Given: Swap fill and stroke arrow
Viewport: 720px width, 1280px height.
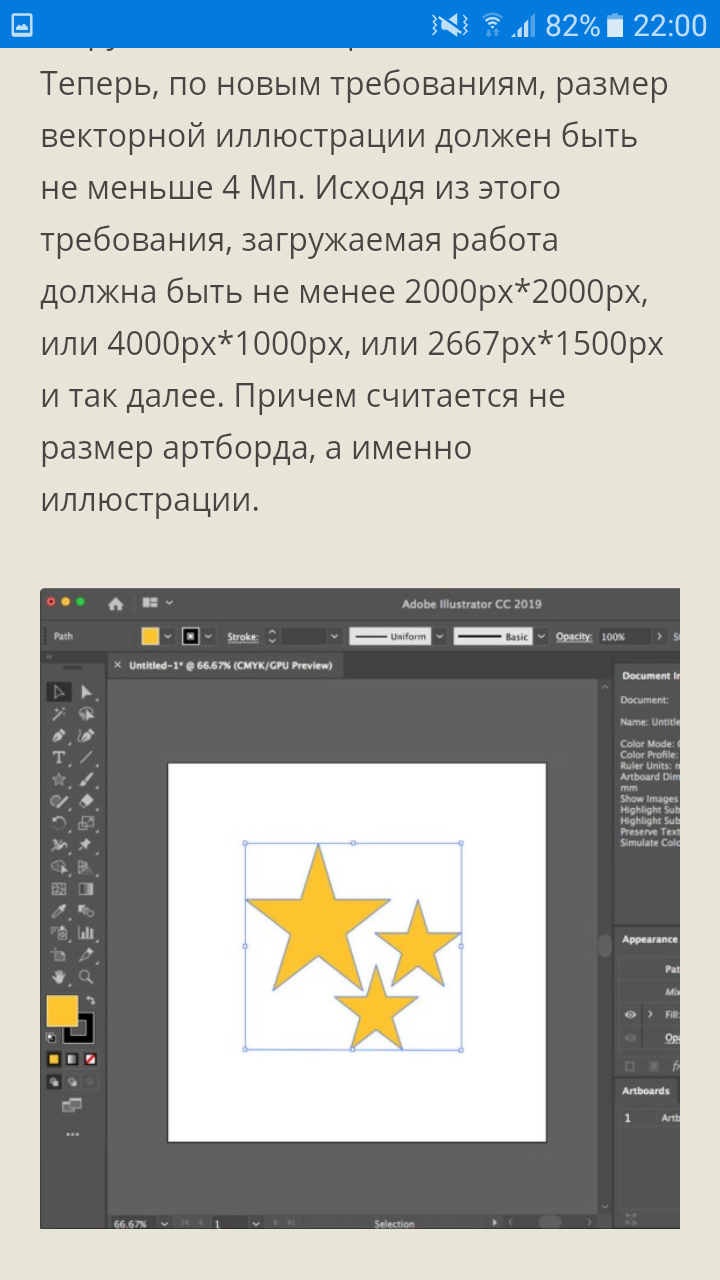Looking at the screenshot, I should click(91, 1000).
